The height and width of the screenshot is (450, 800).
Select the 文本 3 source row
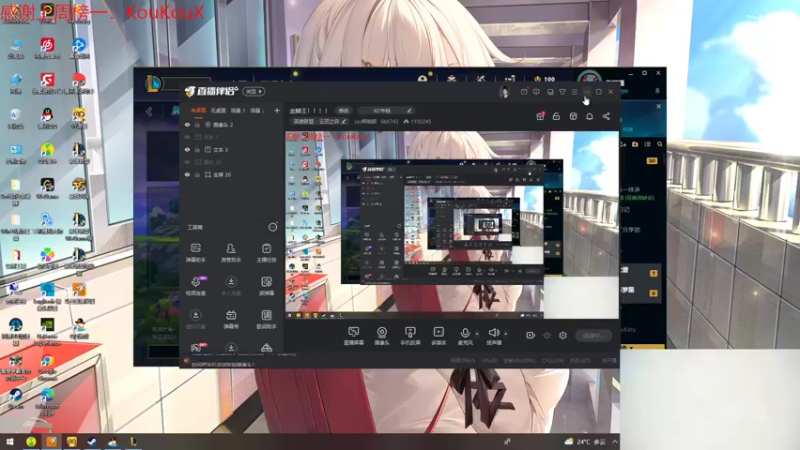pyautogui.click(x=230, y=149)
